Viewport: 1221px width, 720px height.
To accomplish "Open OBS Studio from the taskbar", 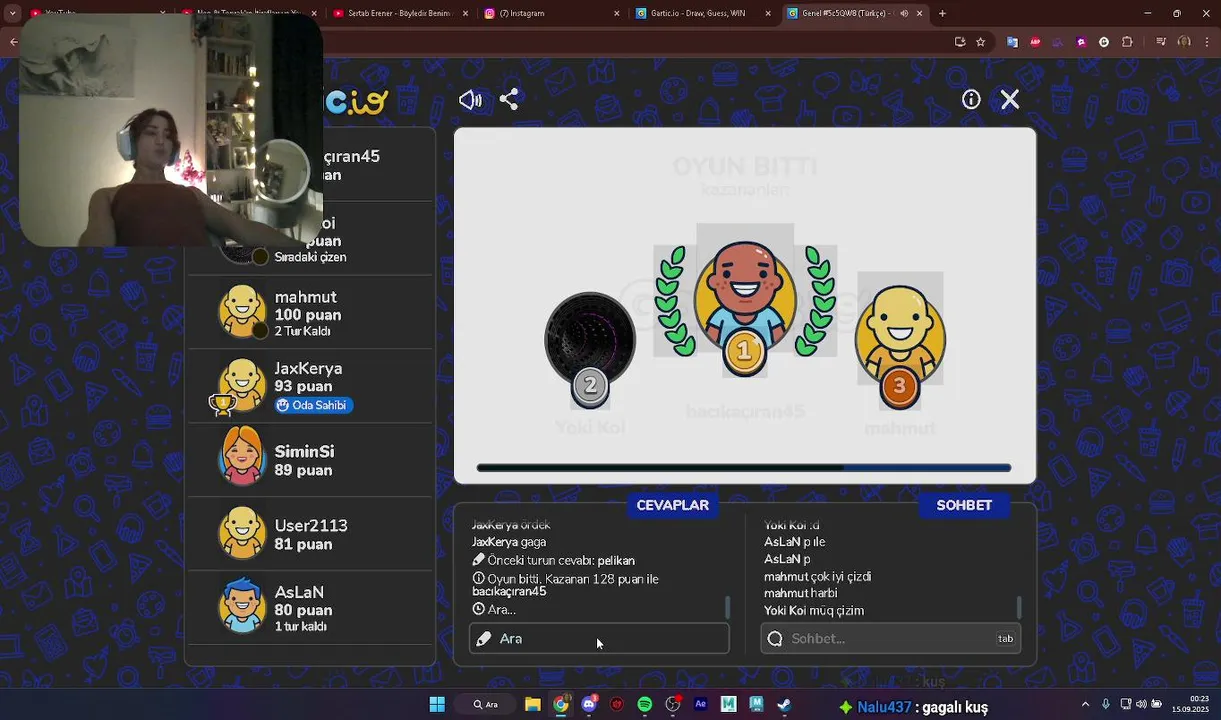I will (x=672, y=705).
